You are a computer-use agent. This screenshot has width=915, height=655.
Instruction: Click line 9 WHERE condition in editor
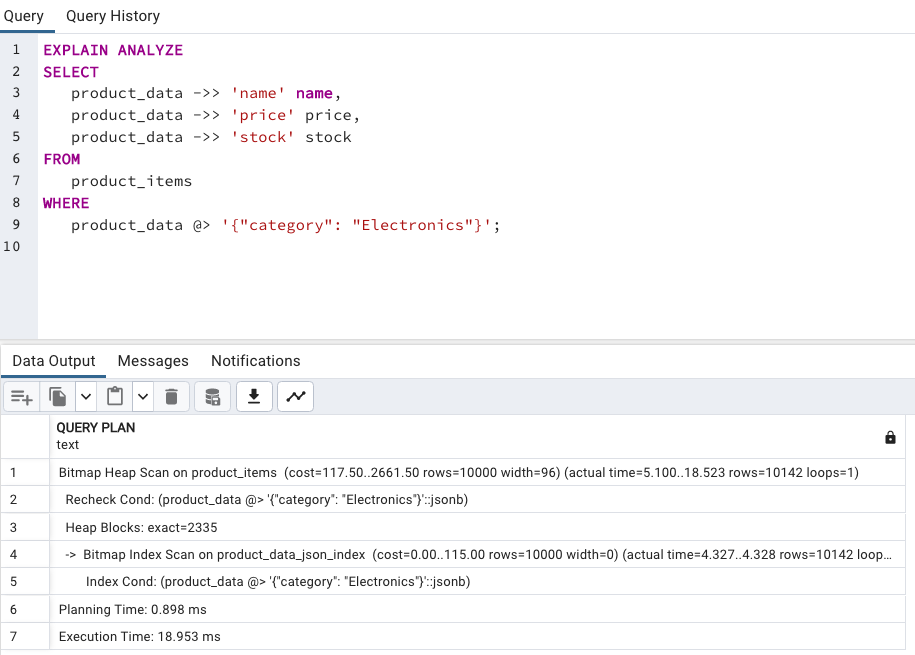tap(285, 225)
